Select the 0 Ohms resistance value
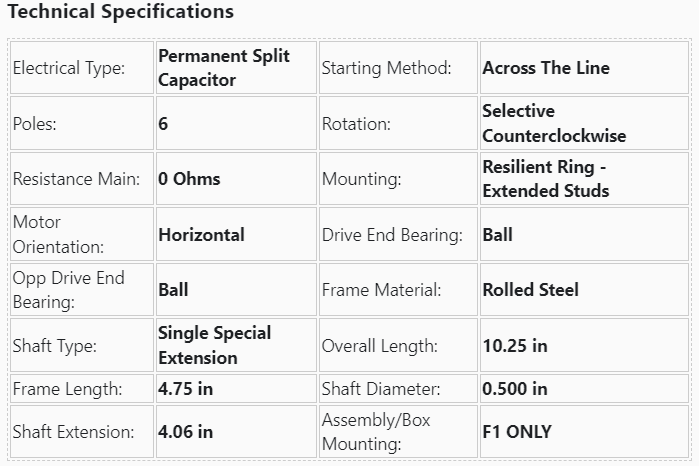The image size is (699, 466). pos(189,179)
